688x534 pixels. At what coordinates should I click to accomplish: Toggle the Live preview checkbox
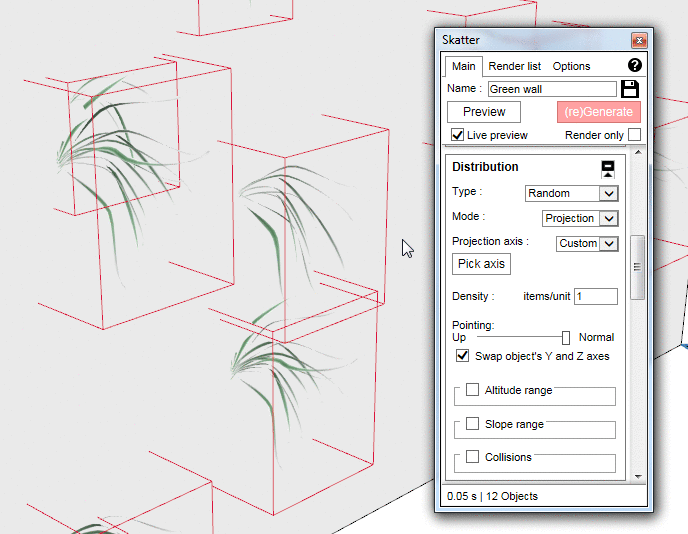coord(458,135)
